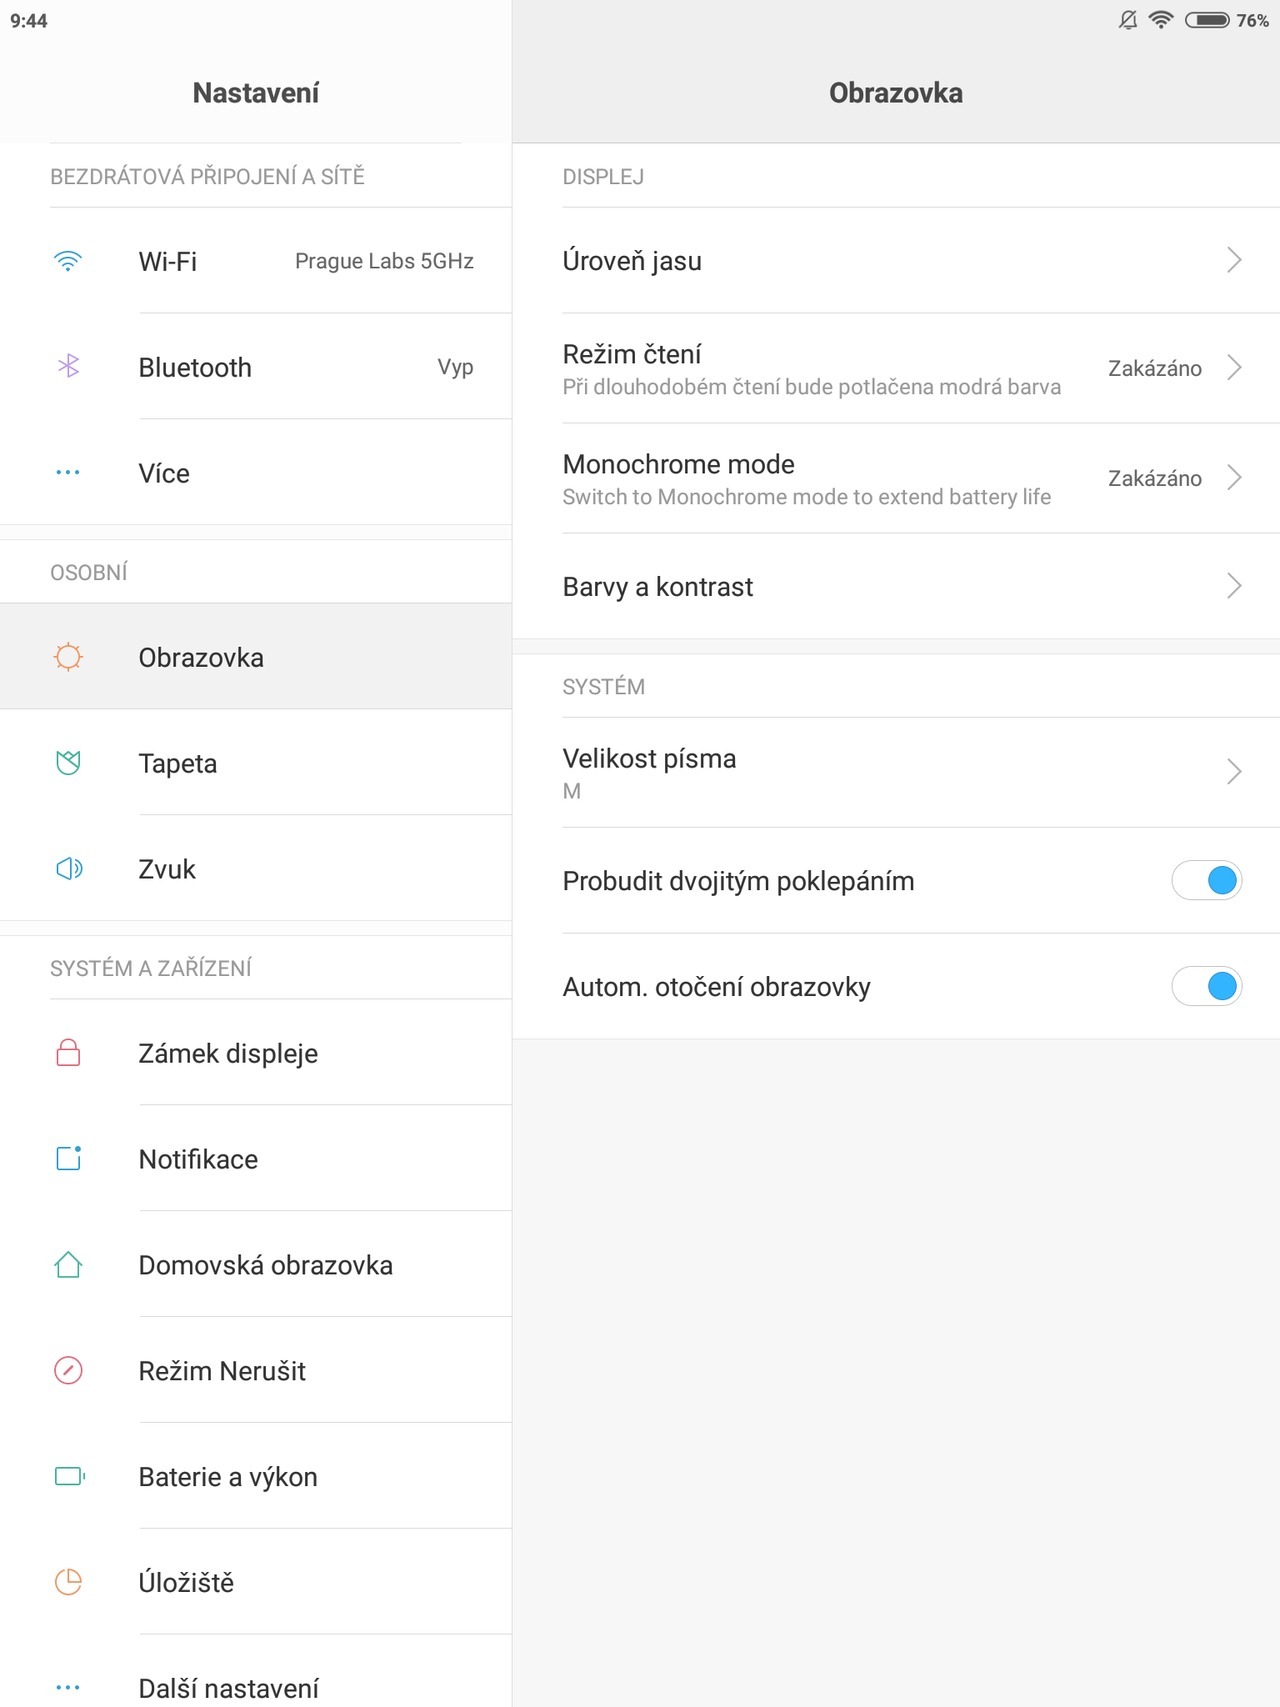Screen dimensions: 1280x1707
Task: Open Barvy a kontrast chevron
Action: (x=1236, y=587)
